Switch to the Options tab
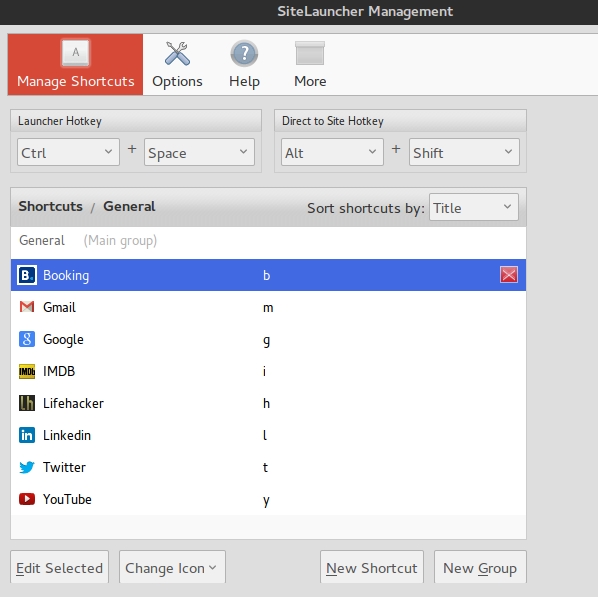The width and height of the screenshot is (598, 597). pyautogui.click(x=177, y=64)
